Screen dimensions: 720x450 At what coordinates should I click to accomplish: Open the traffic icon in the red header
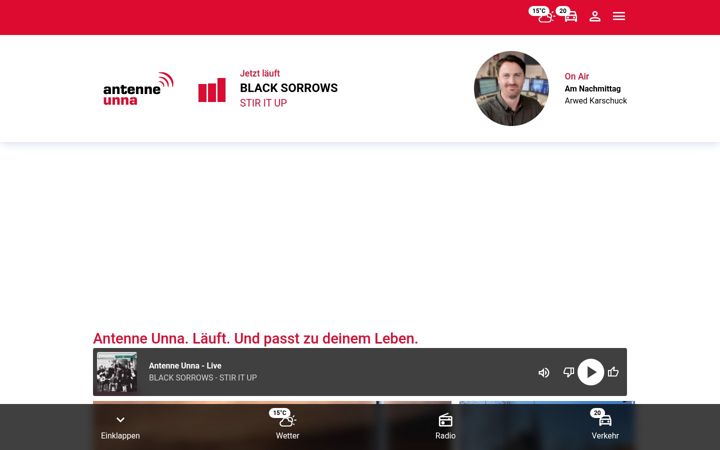[x=568, y=15]
